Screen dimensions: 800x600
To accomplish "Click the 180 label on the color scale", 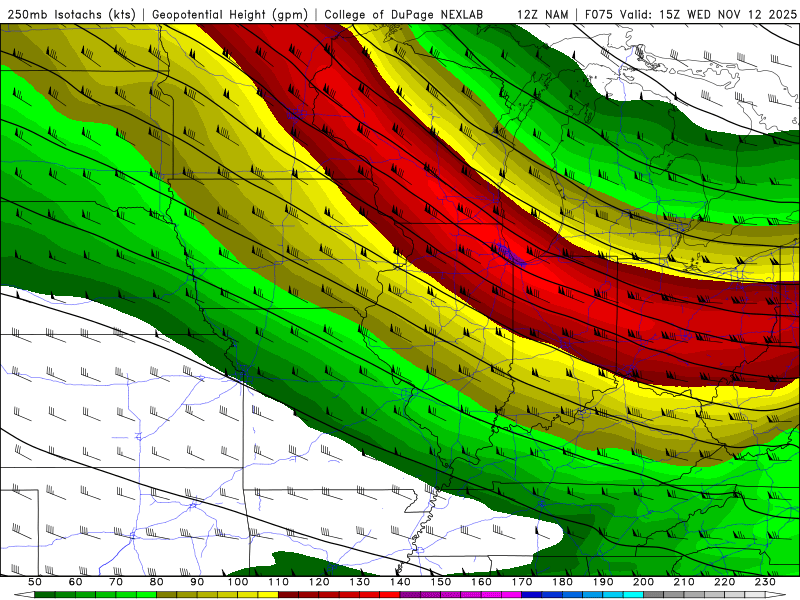I will point(562,582).
